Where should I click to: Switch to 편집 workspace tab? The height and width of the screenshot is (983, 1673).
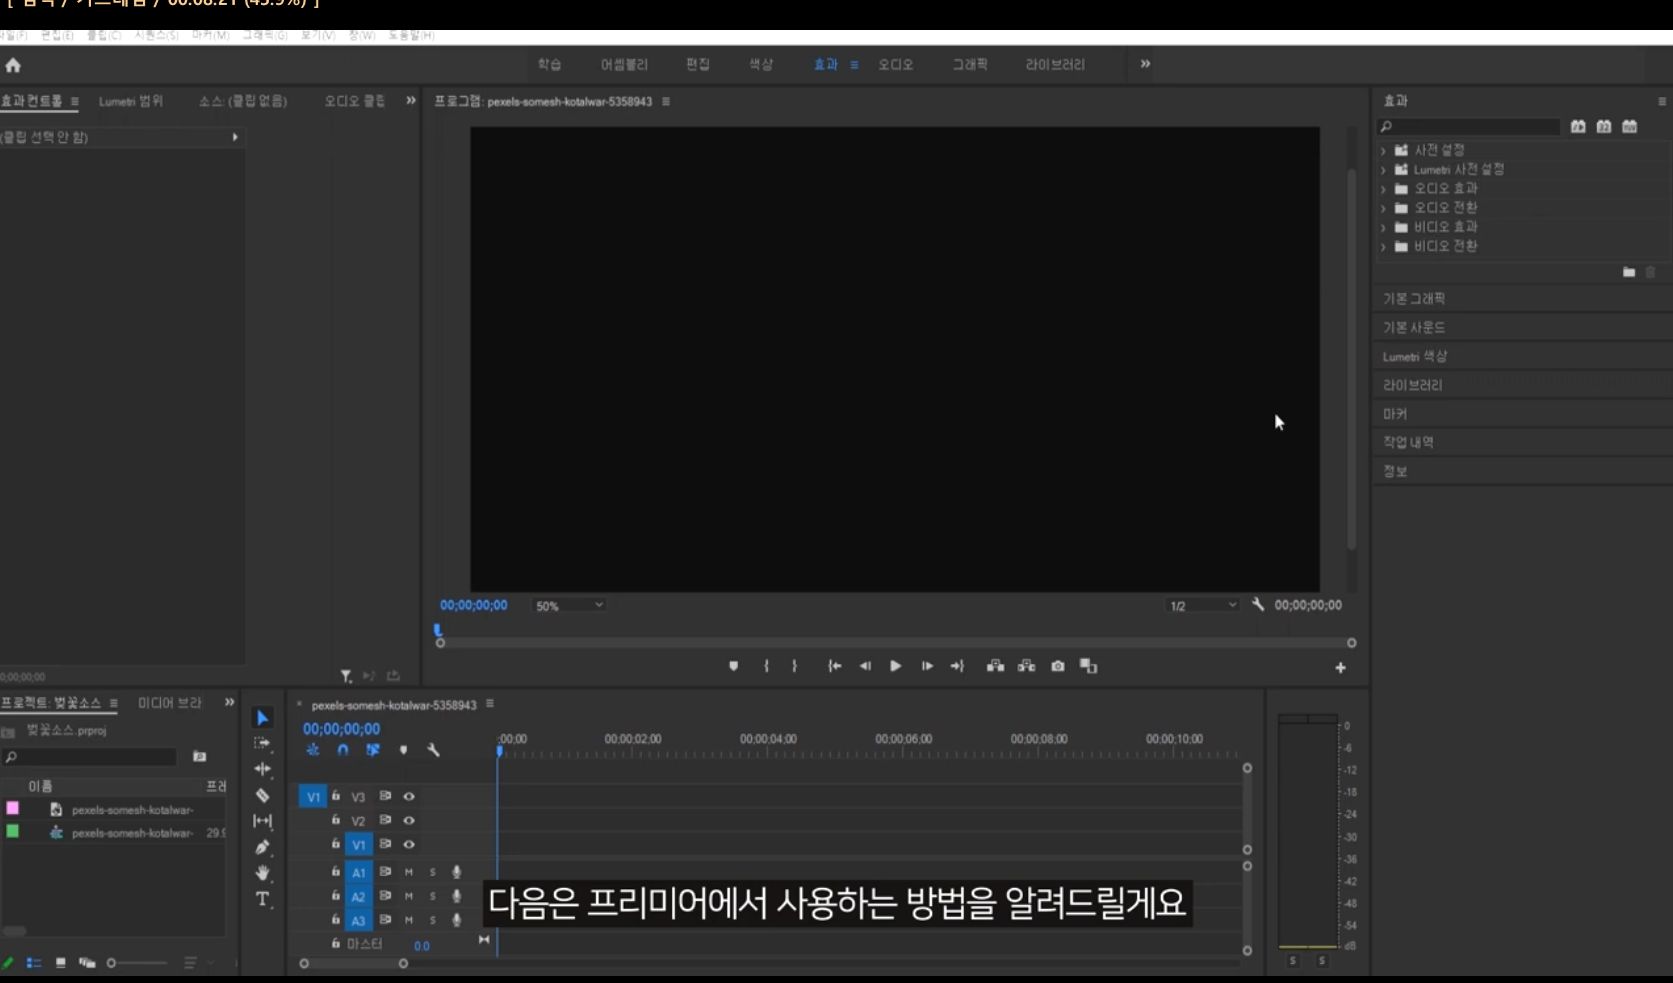[698, 64]
